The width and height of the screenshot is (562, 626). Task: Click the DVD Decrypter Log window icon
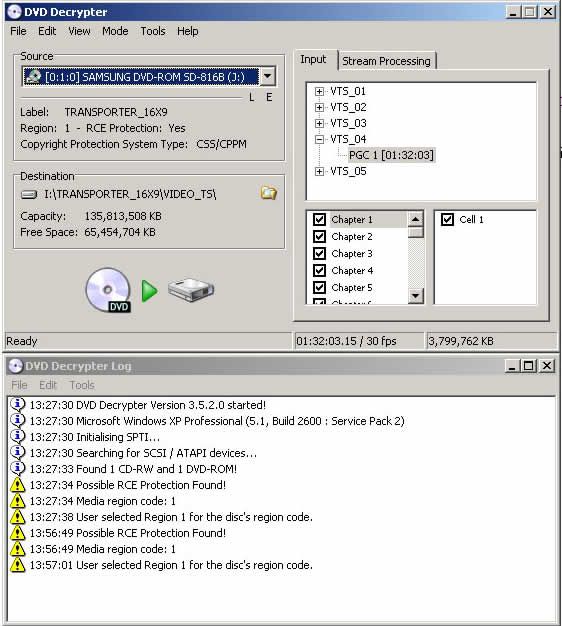(x=16, y=366)
